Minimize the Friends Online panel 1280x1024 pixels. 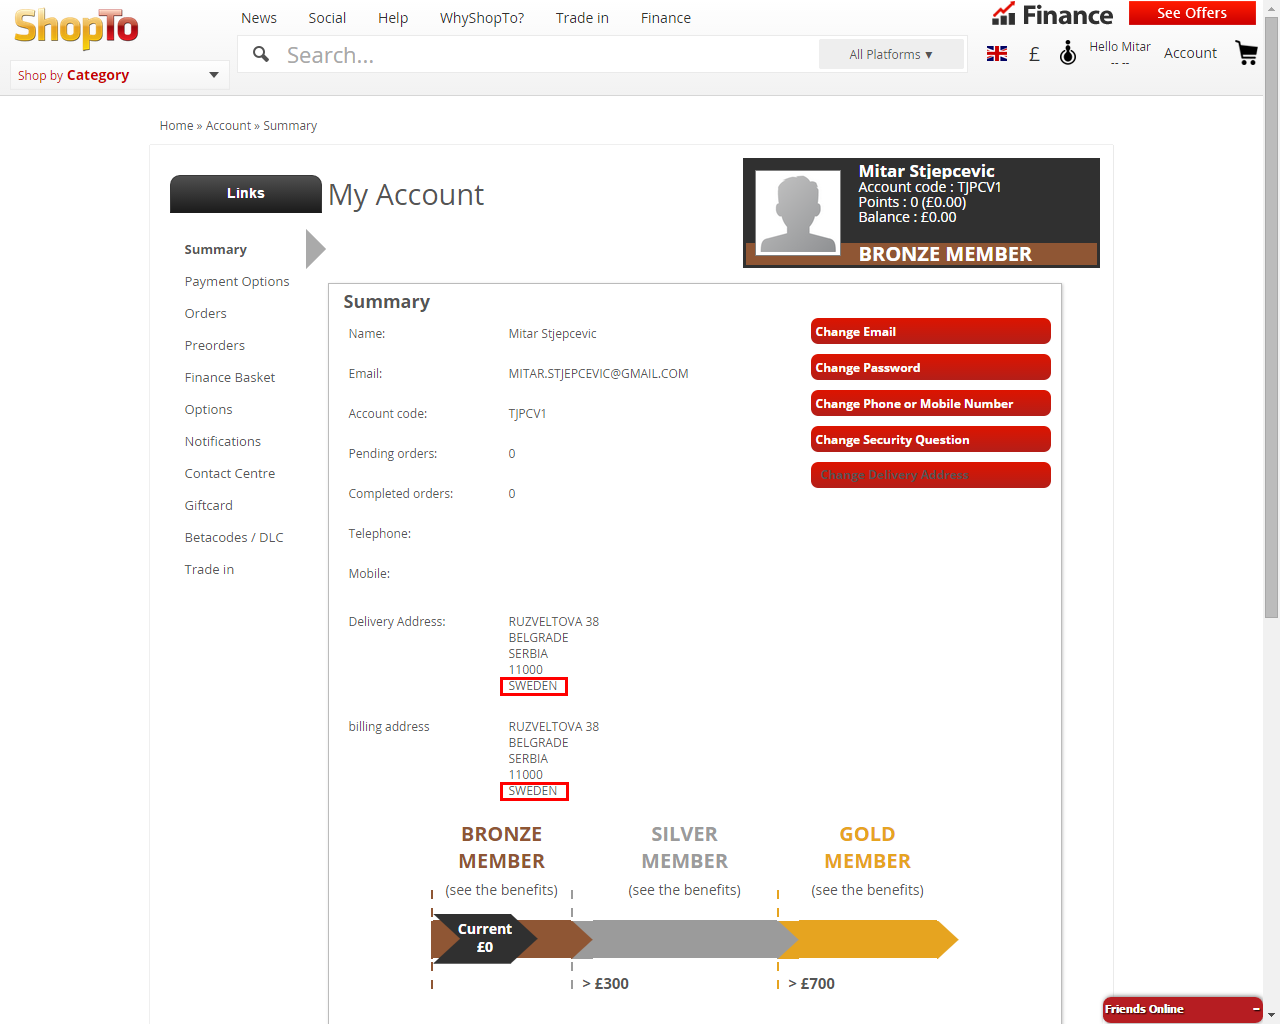[1256, 1009]
